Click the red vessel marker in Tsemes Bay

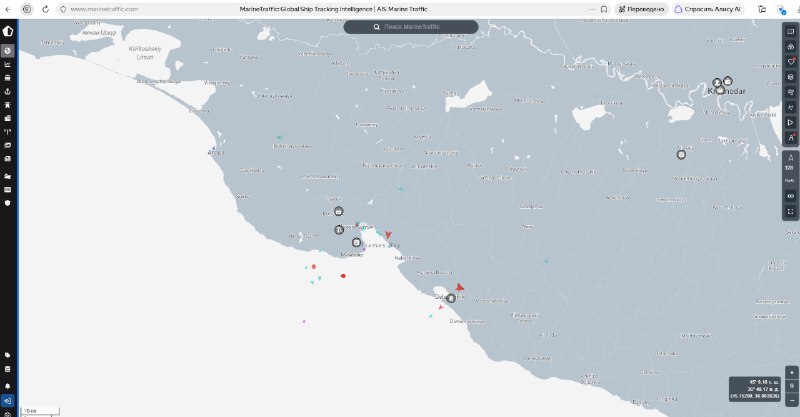pyautogui.click(x=388, y=235)
